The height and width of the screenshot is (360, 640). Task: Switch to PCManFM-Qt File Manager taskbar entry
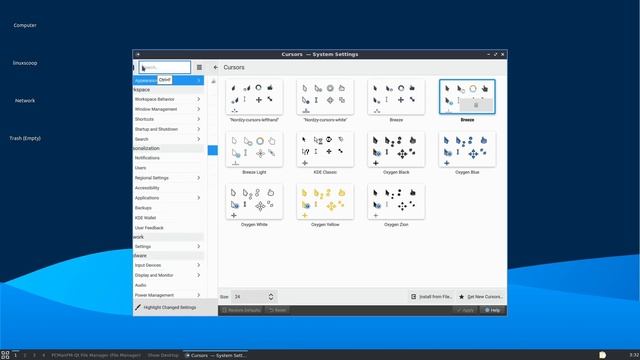(x=96, y=355)
